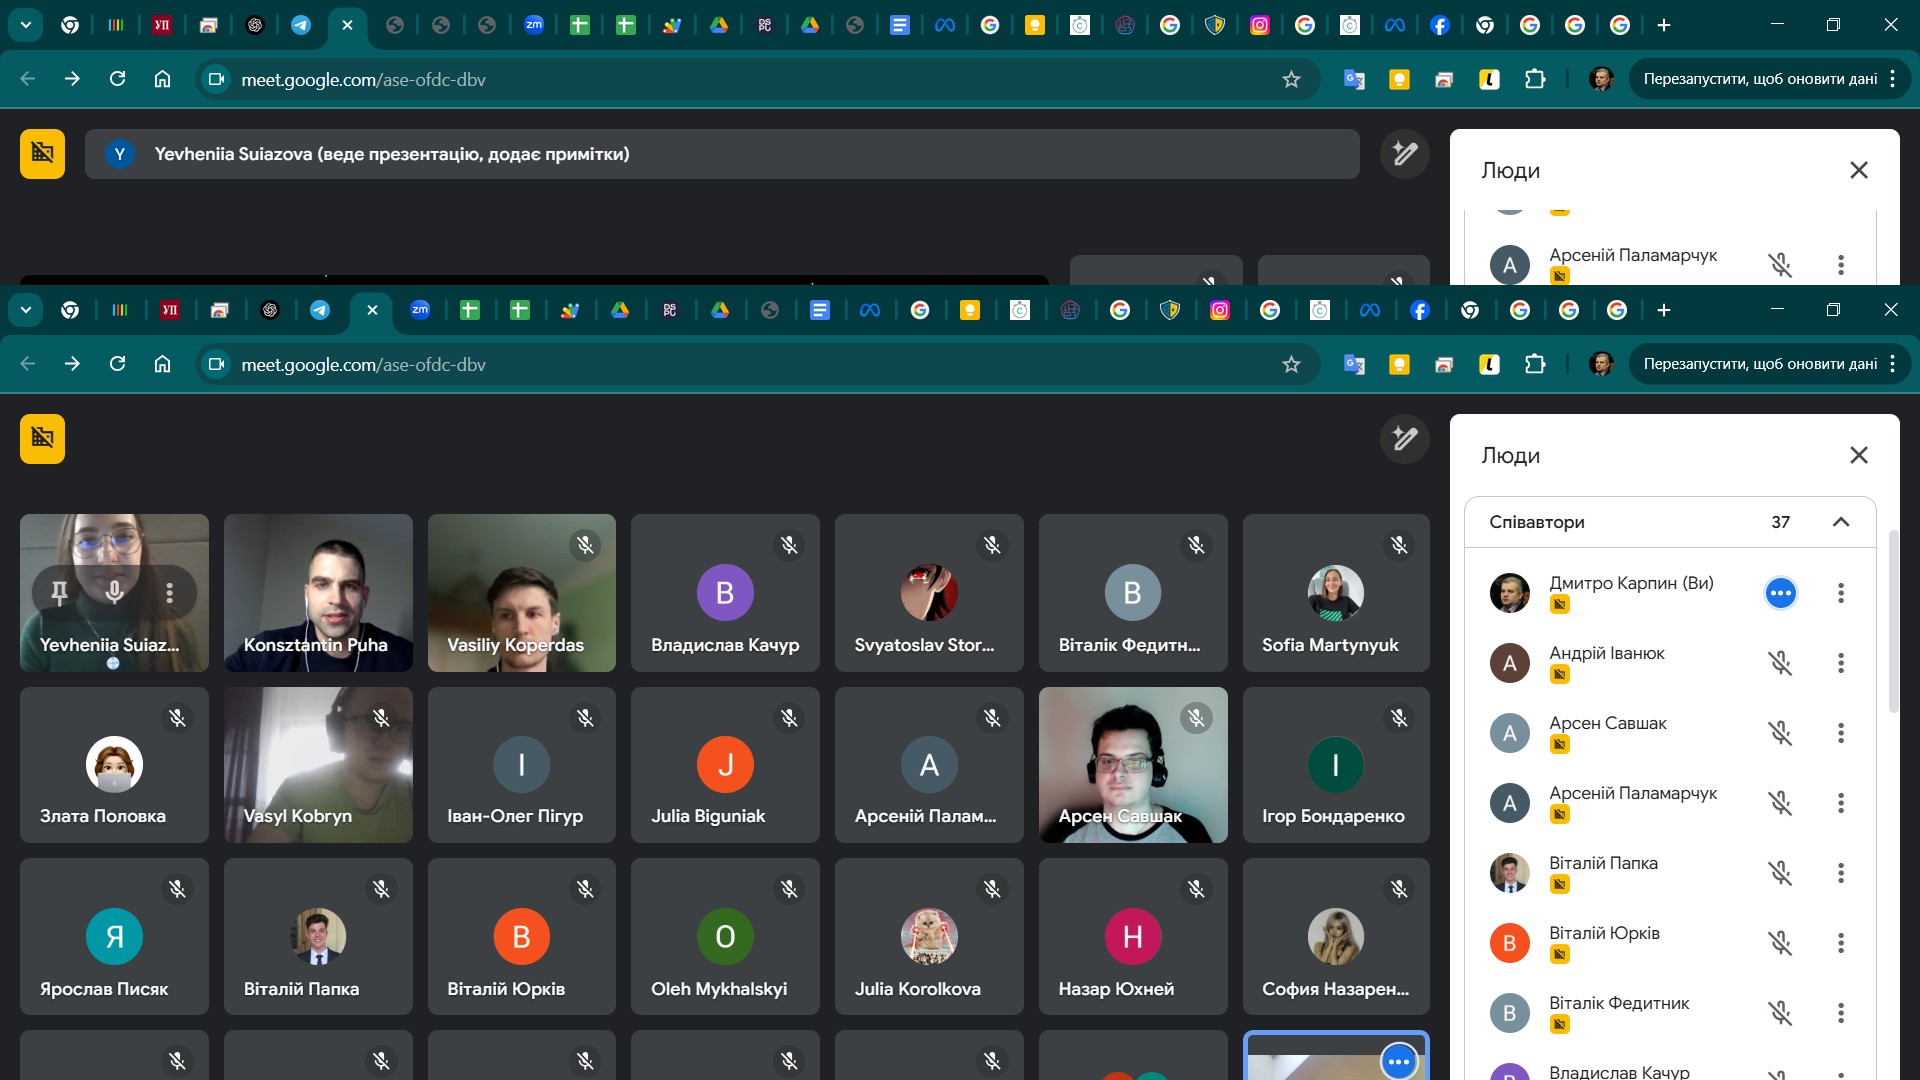Mute Андрій Іванюк in the people list
This screenshot has width=1920, height=1080.
[x=1780, y=663]
